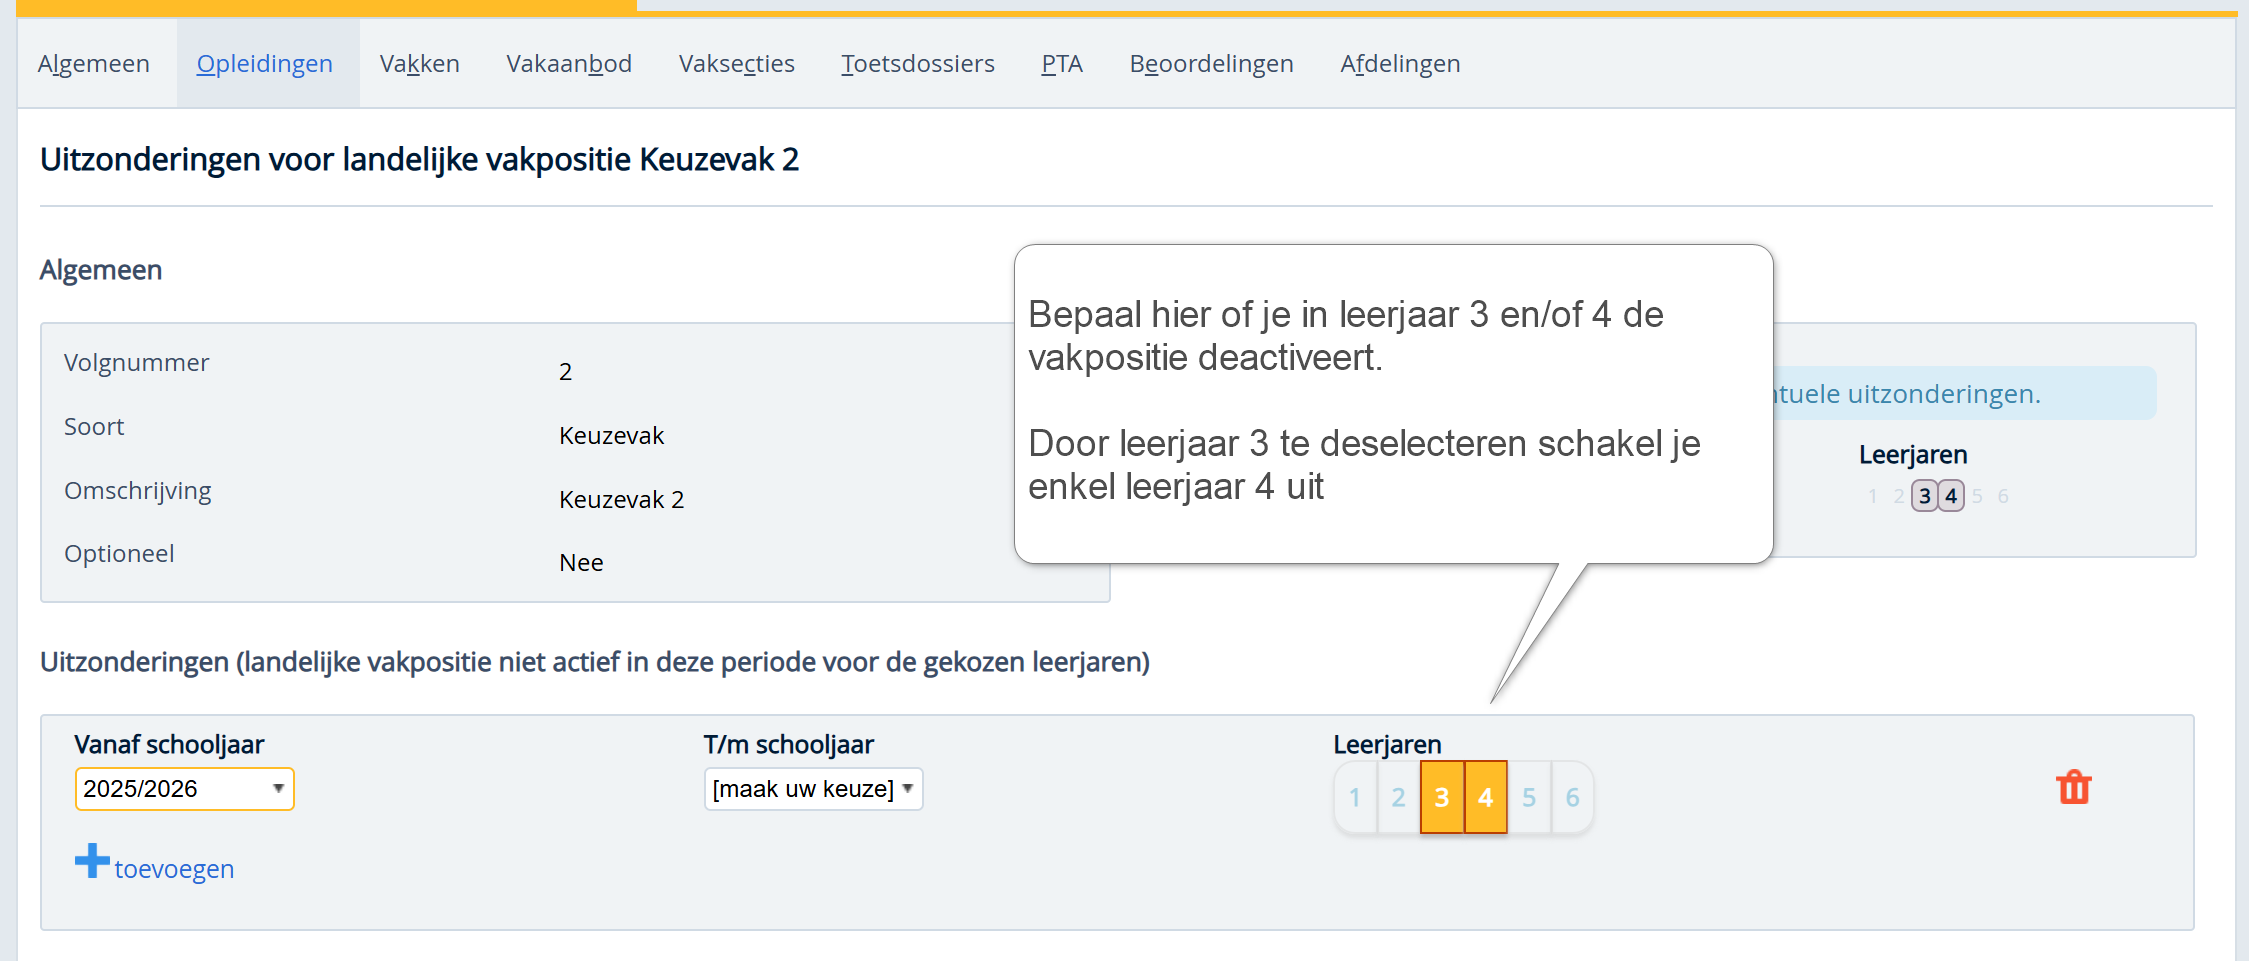This screenshot has width=2249, height=961.
Task: Deselect highlighted leerjaar 4
Action: click(x=1485, y=797)
